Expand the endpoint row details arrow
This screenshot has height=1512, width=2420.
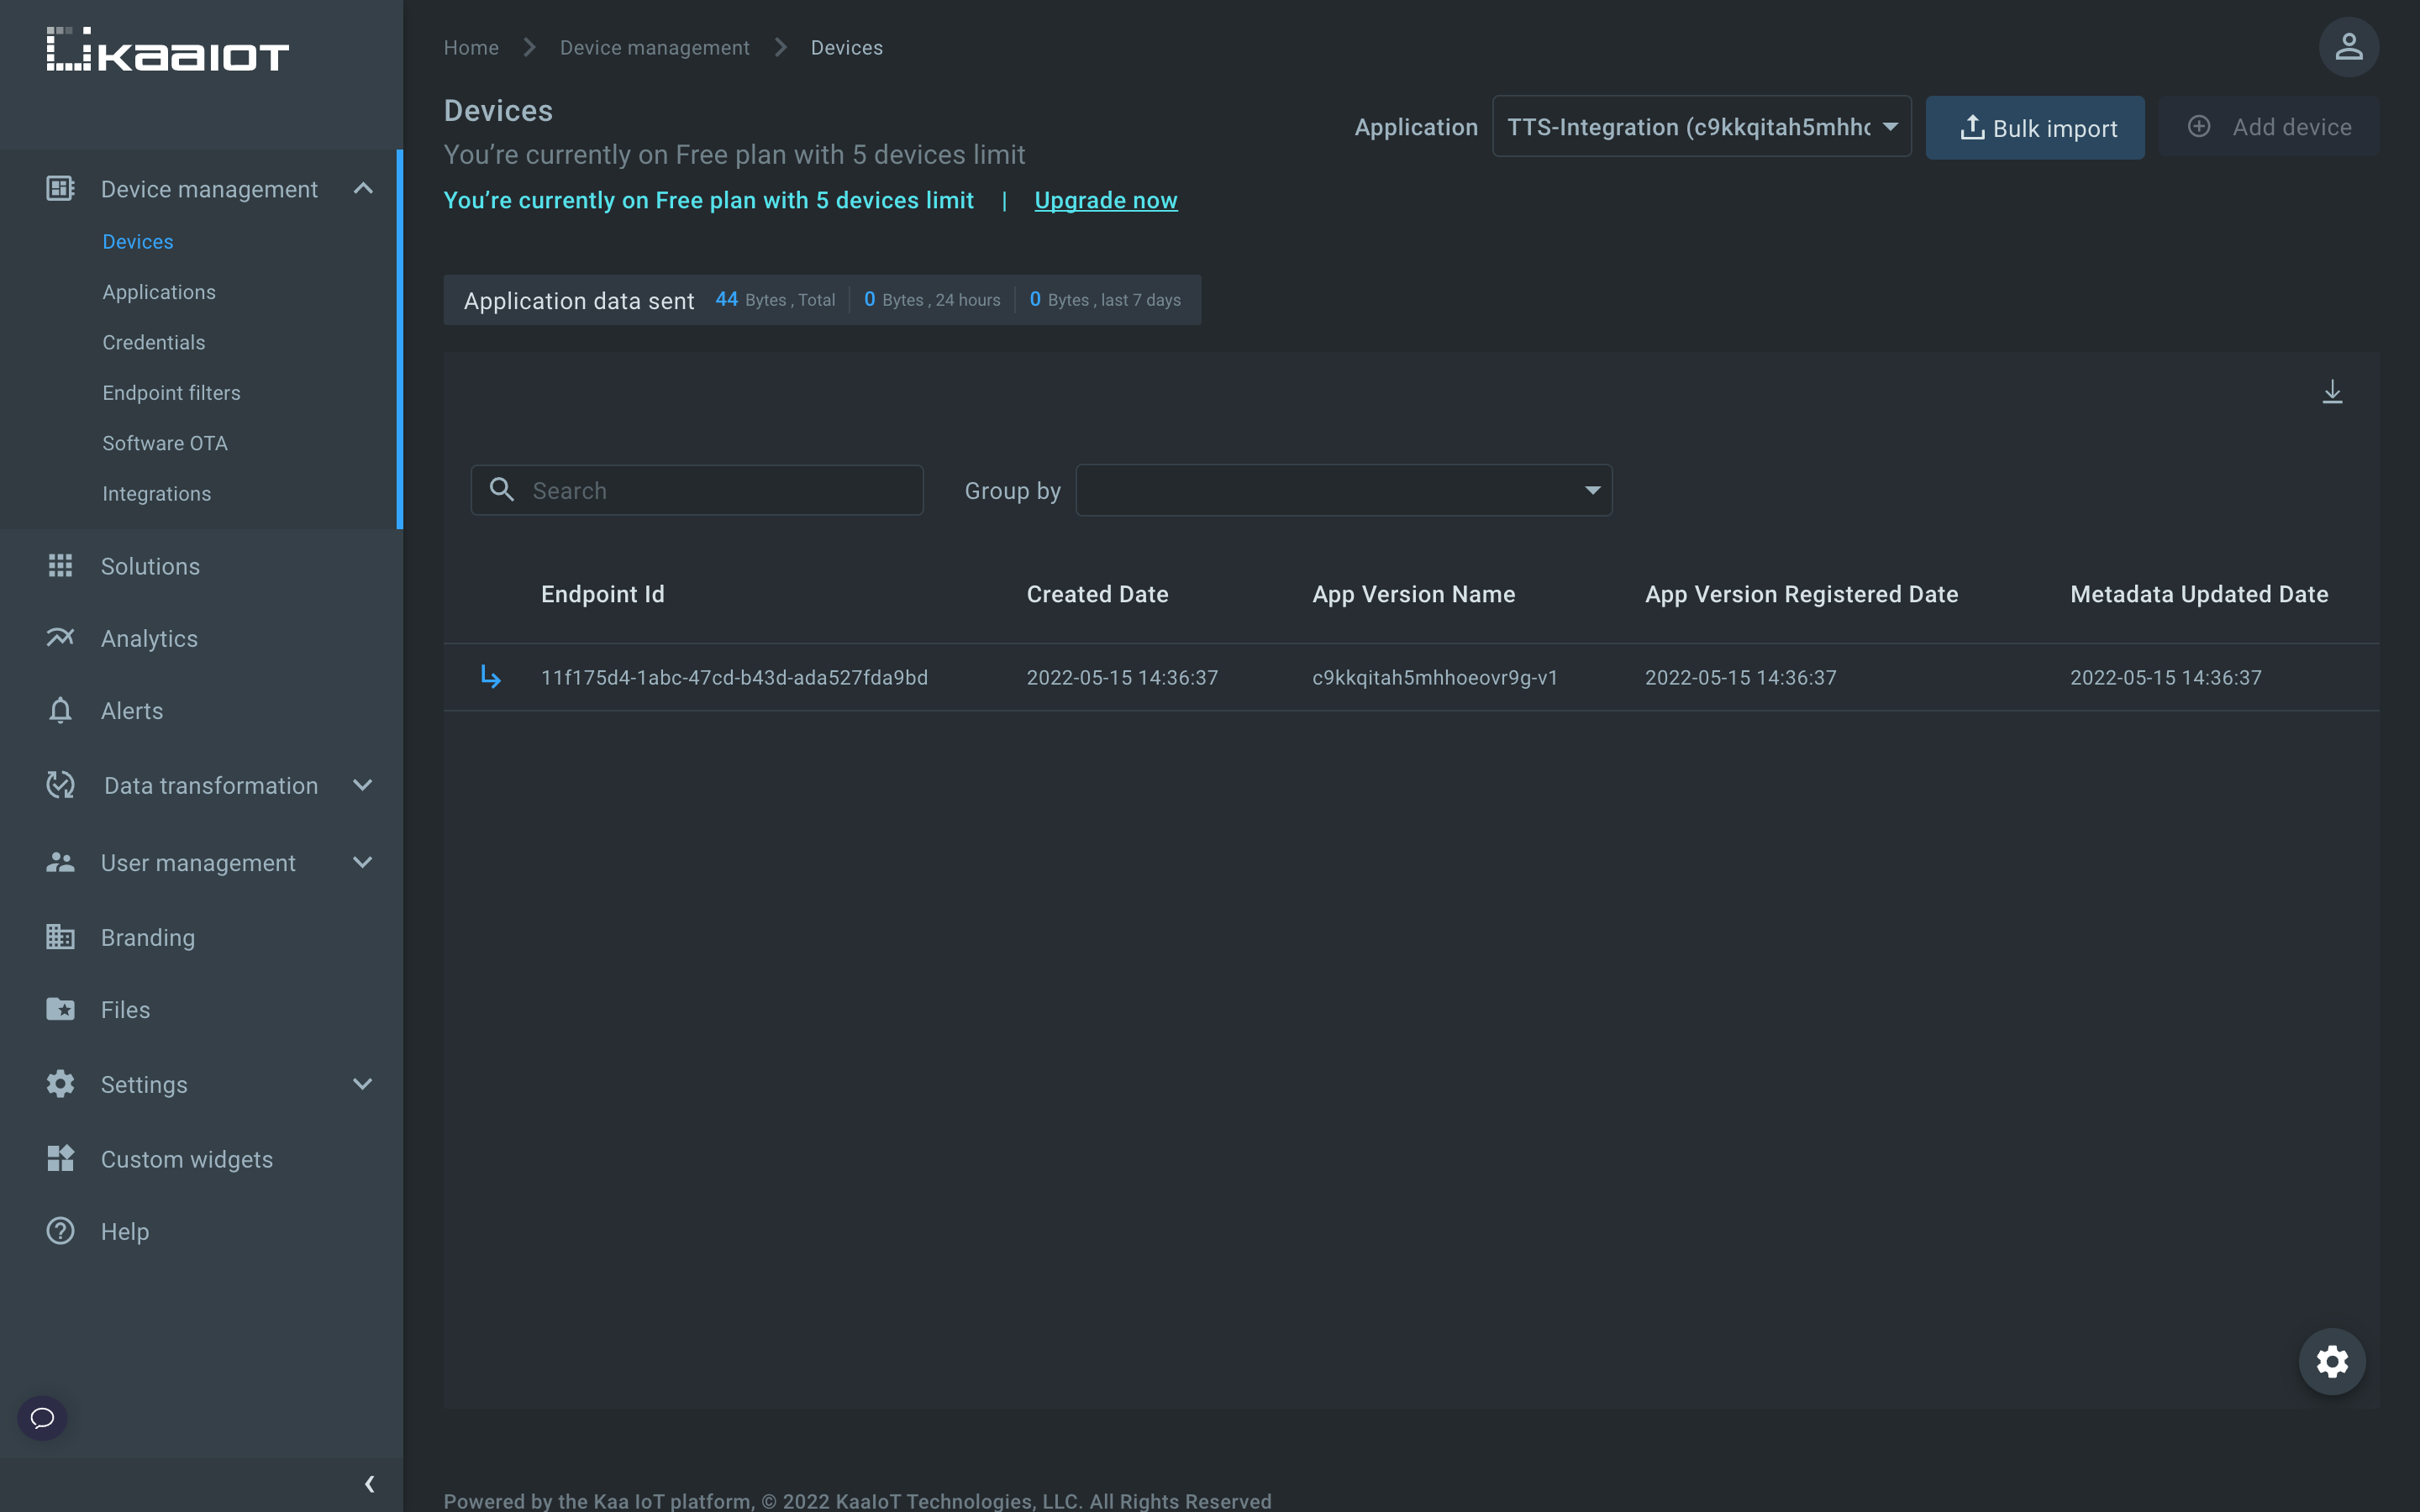pos(491,677)
